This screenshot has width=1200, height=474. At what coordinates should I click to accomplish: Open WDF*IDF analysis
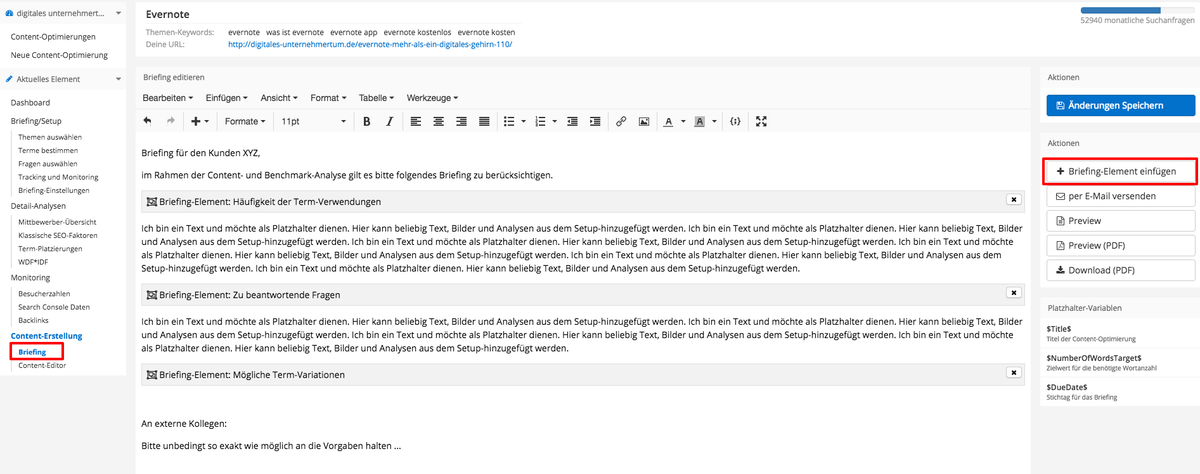(x=33, y=261)
